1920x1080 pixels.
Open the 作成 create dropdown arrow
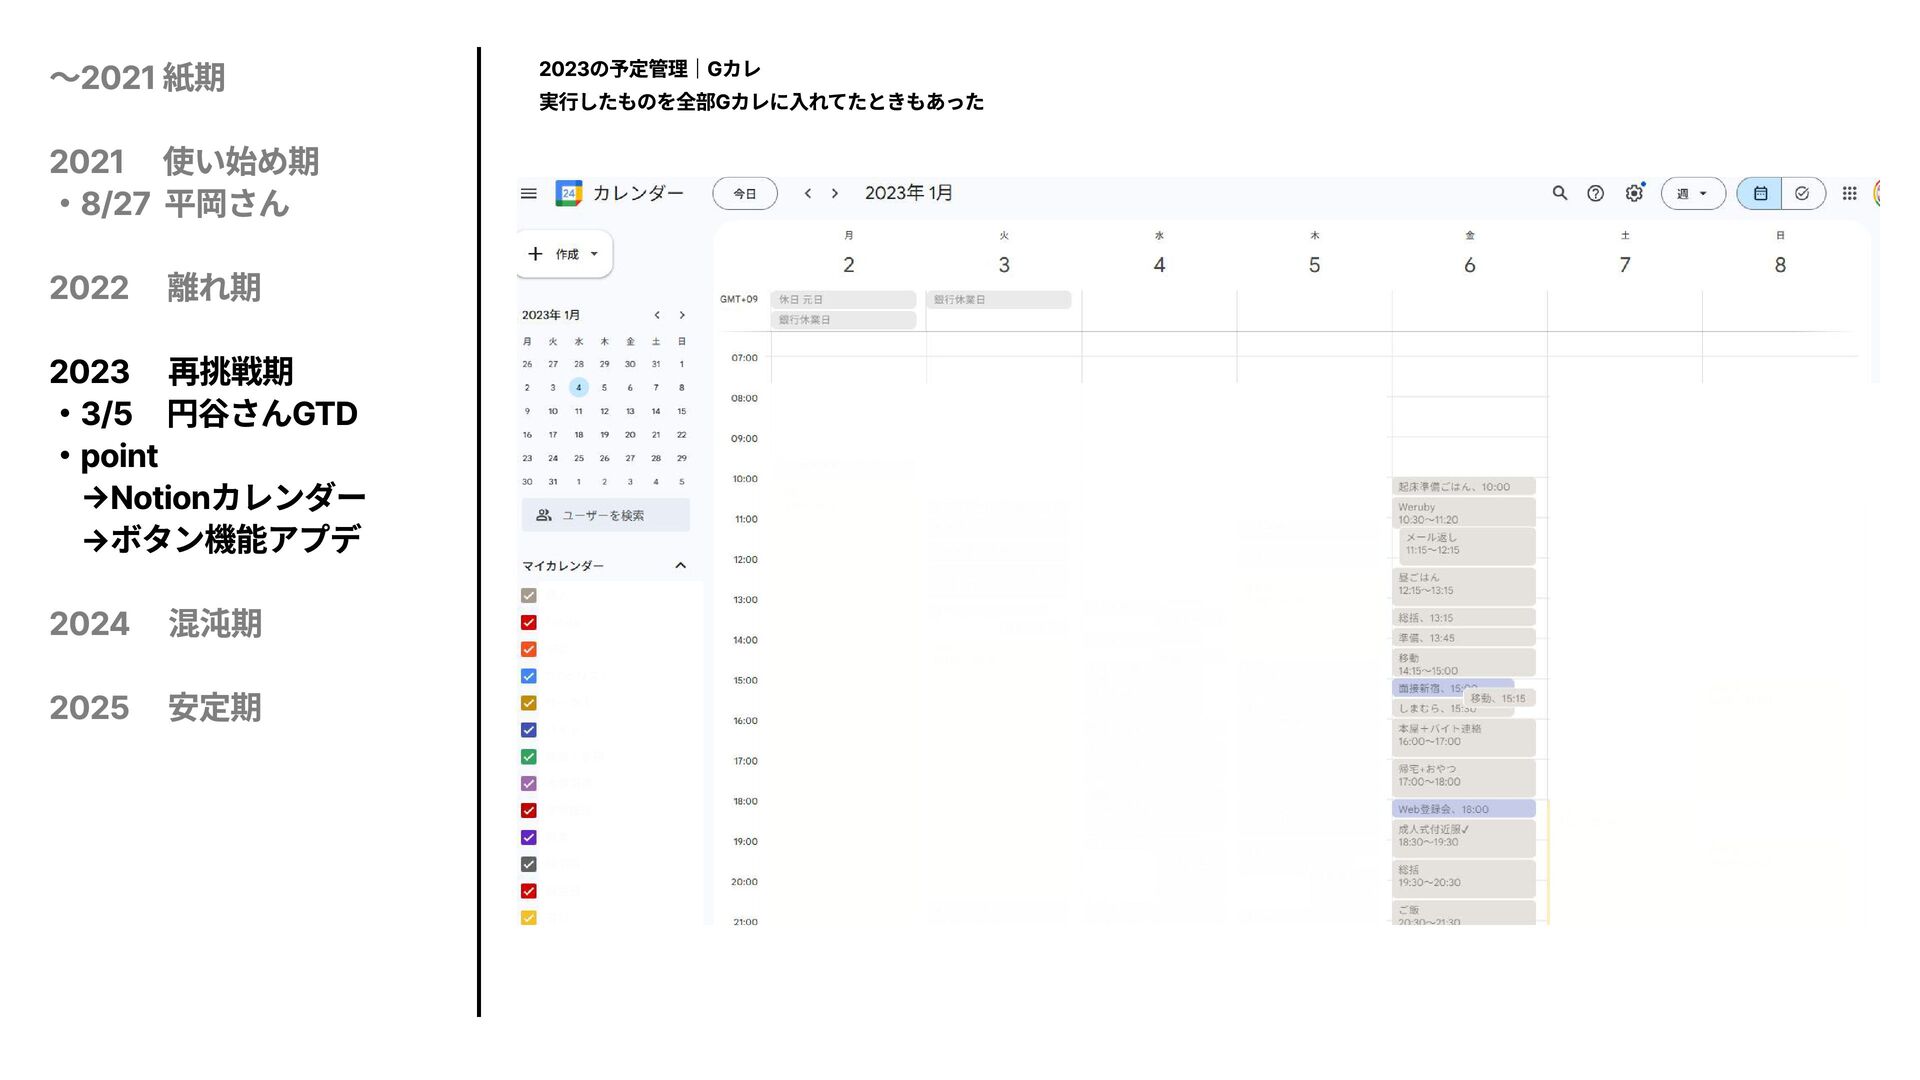tap(594, 254)
